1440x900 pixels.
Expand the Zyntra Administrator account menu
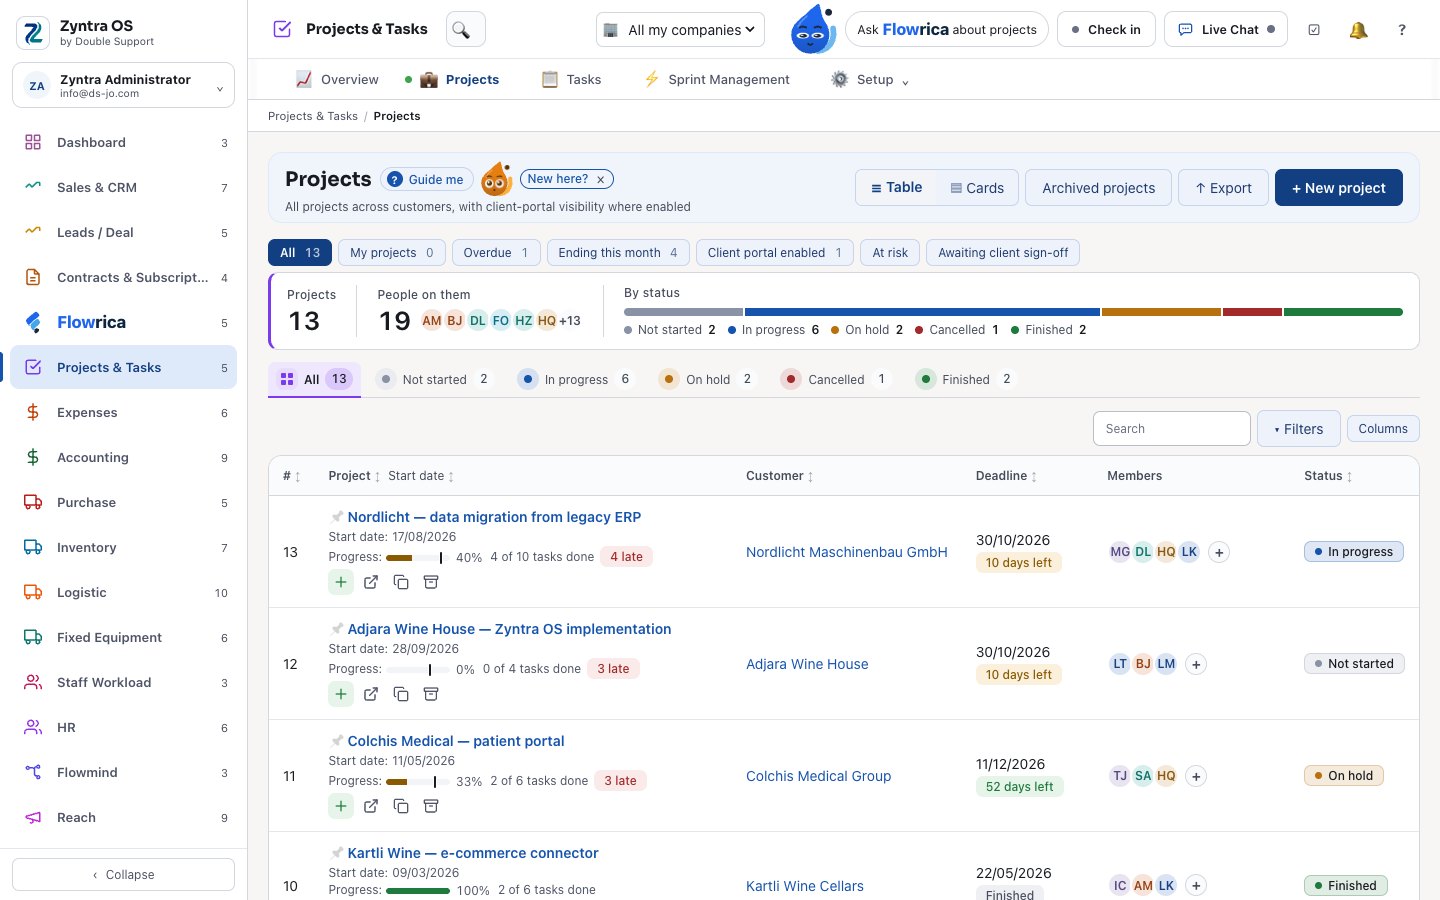point(124,86)
